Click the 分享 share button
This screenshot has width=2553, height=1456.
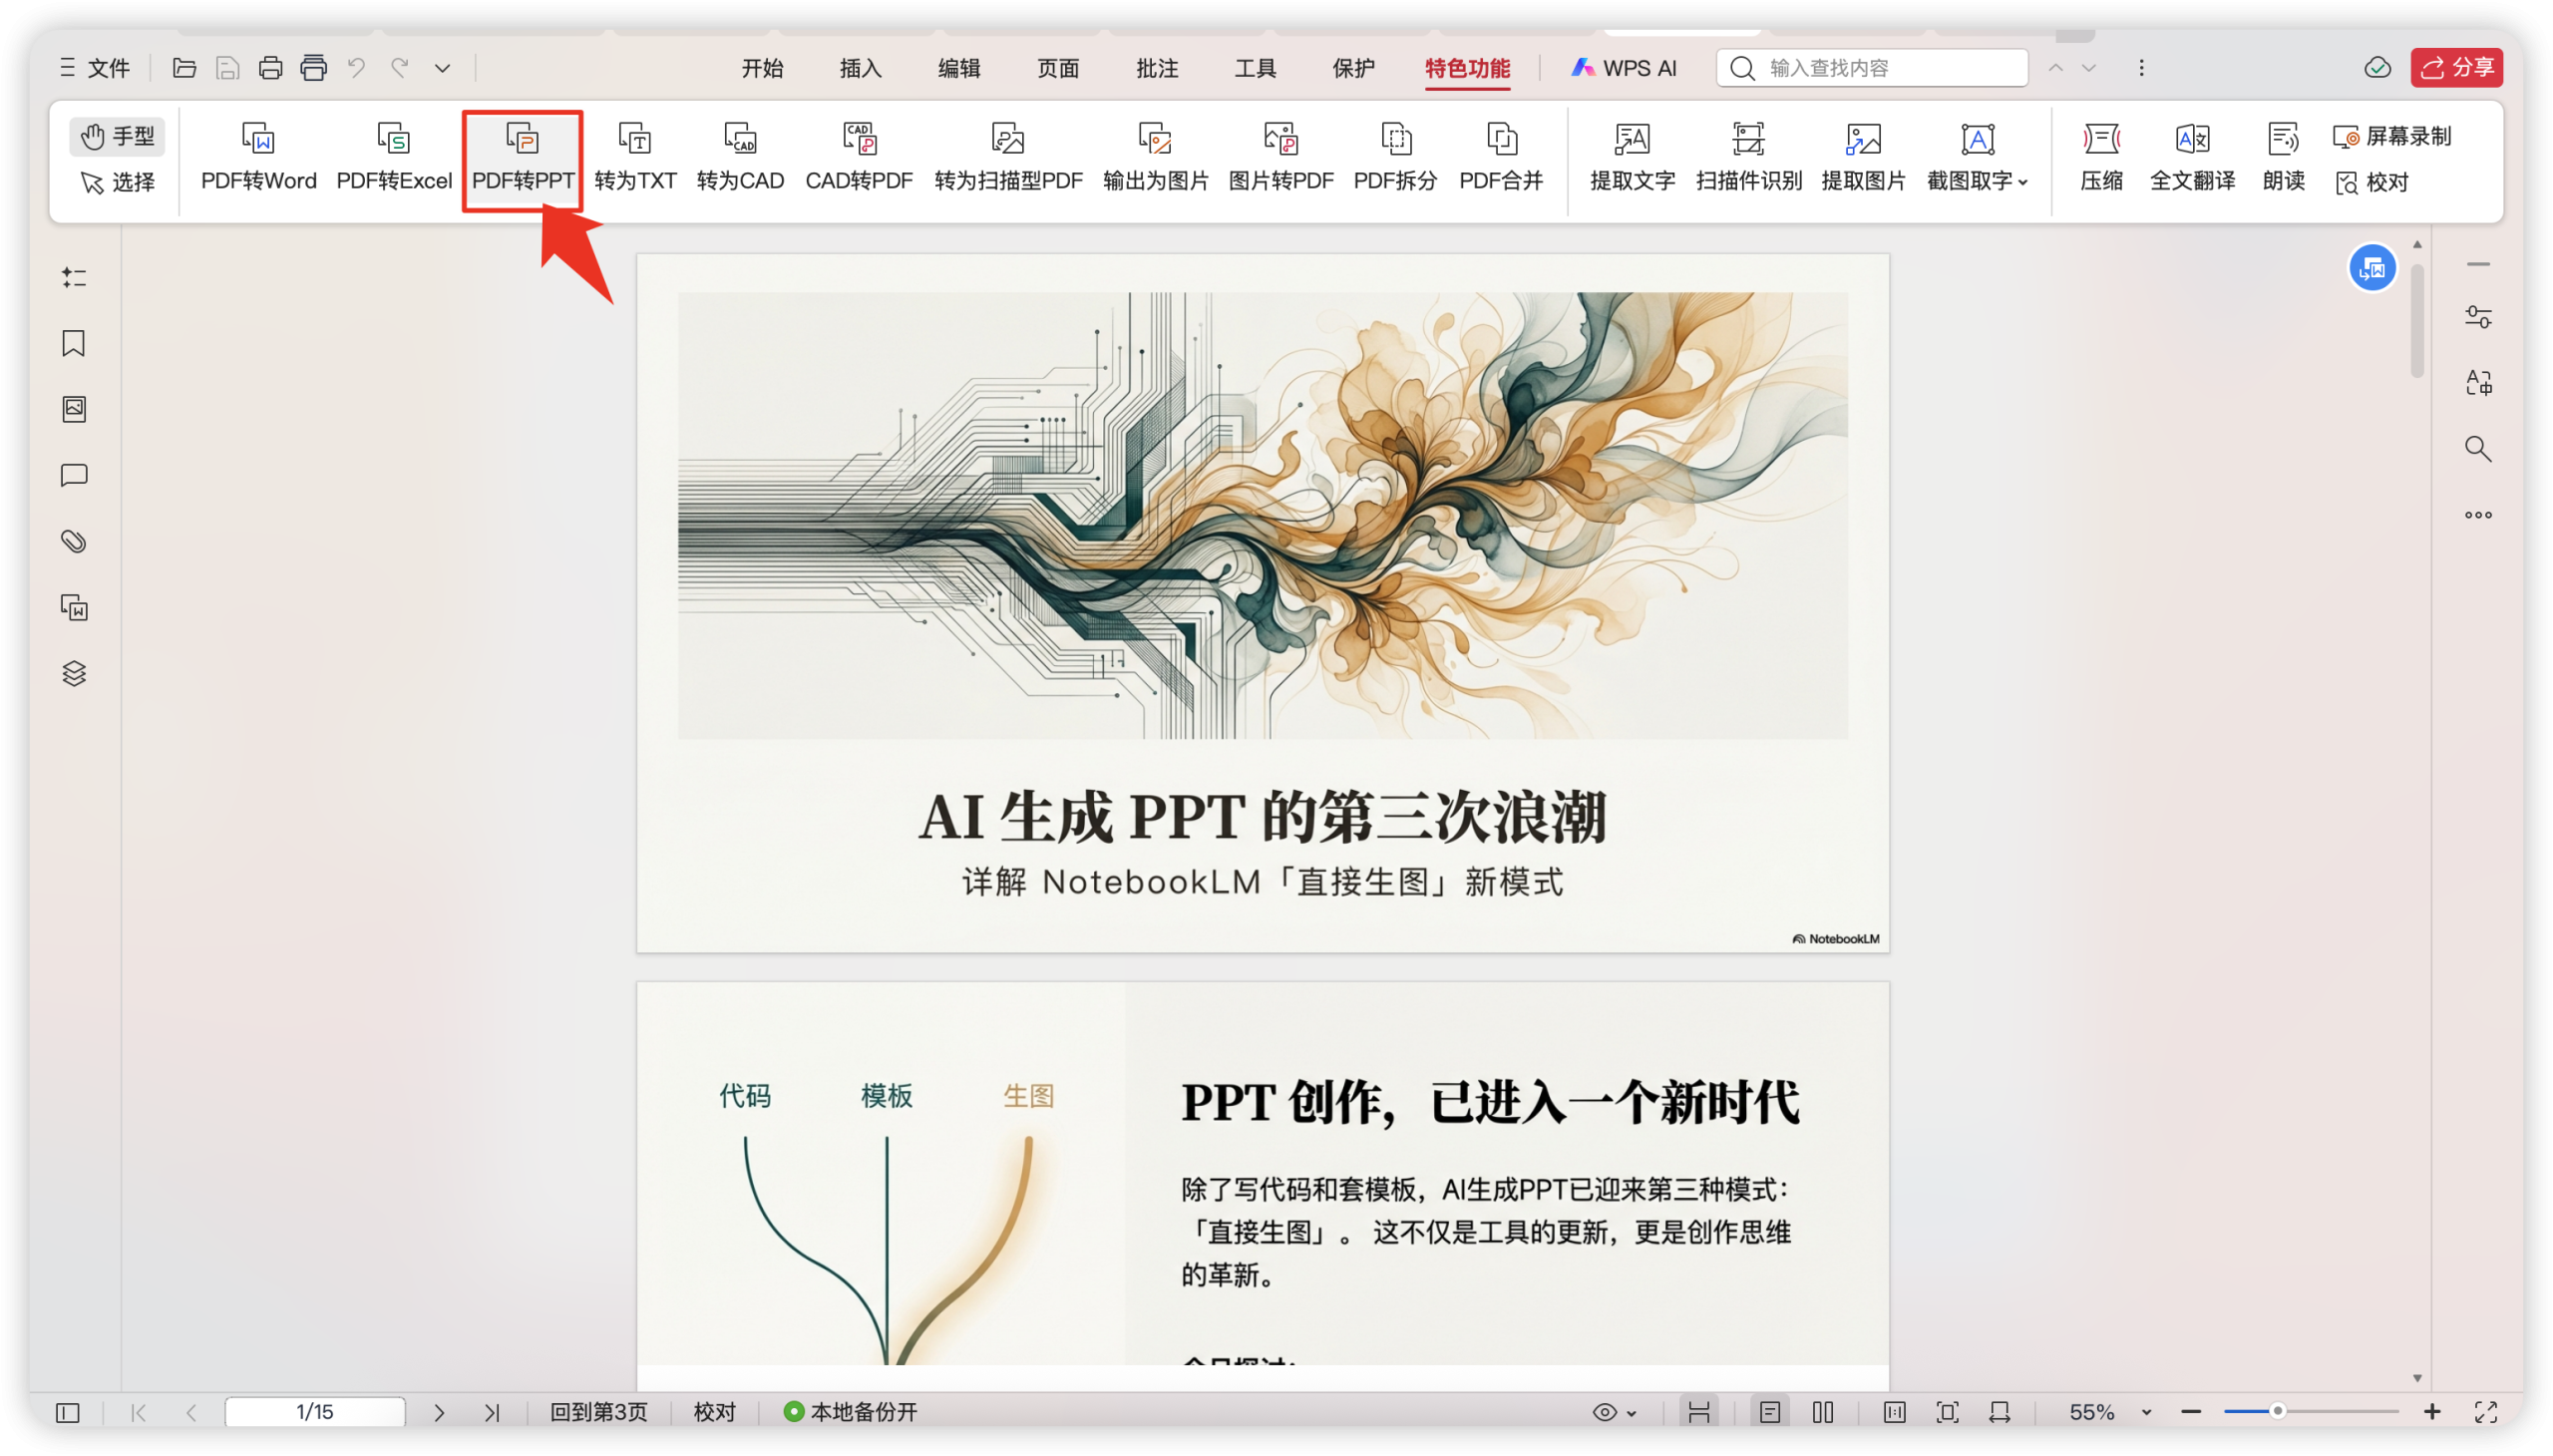point(2457,67)
